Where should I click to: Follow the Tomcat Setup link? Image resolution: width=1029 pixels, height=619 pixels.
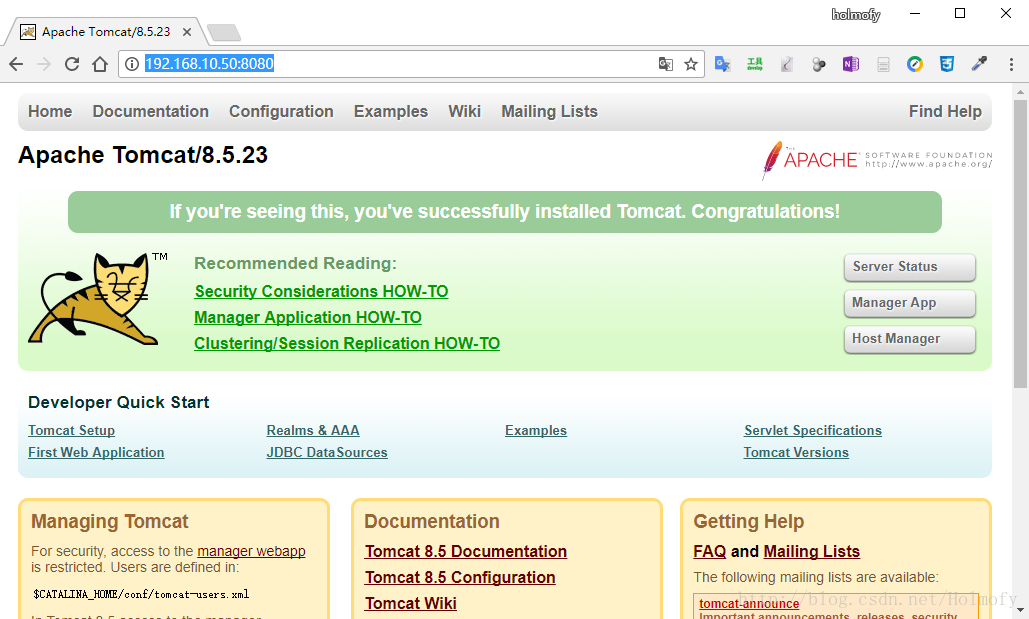(72, 431)
